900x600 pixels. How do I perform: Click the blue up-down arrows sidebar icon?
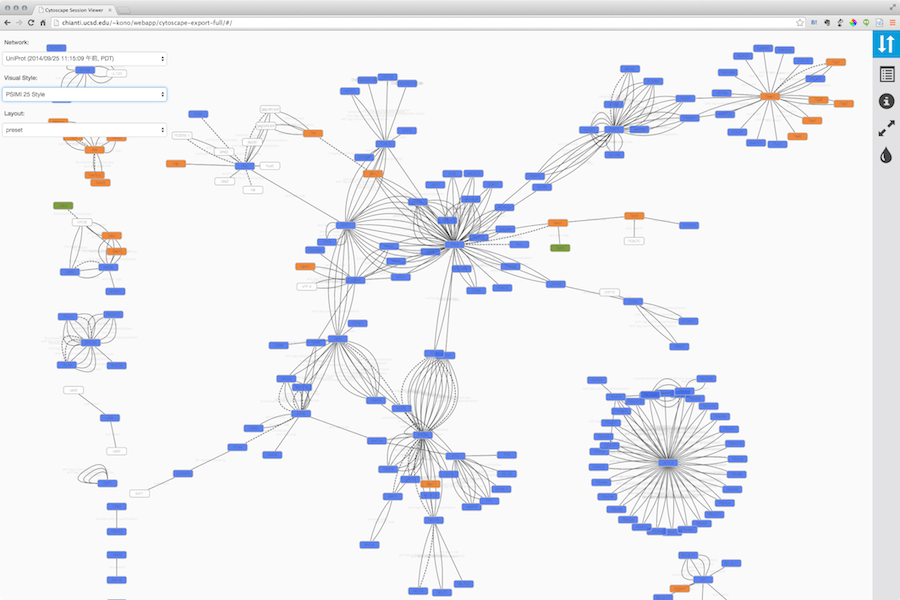(x=885, y=44)
